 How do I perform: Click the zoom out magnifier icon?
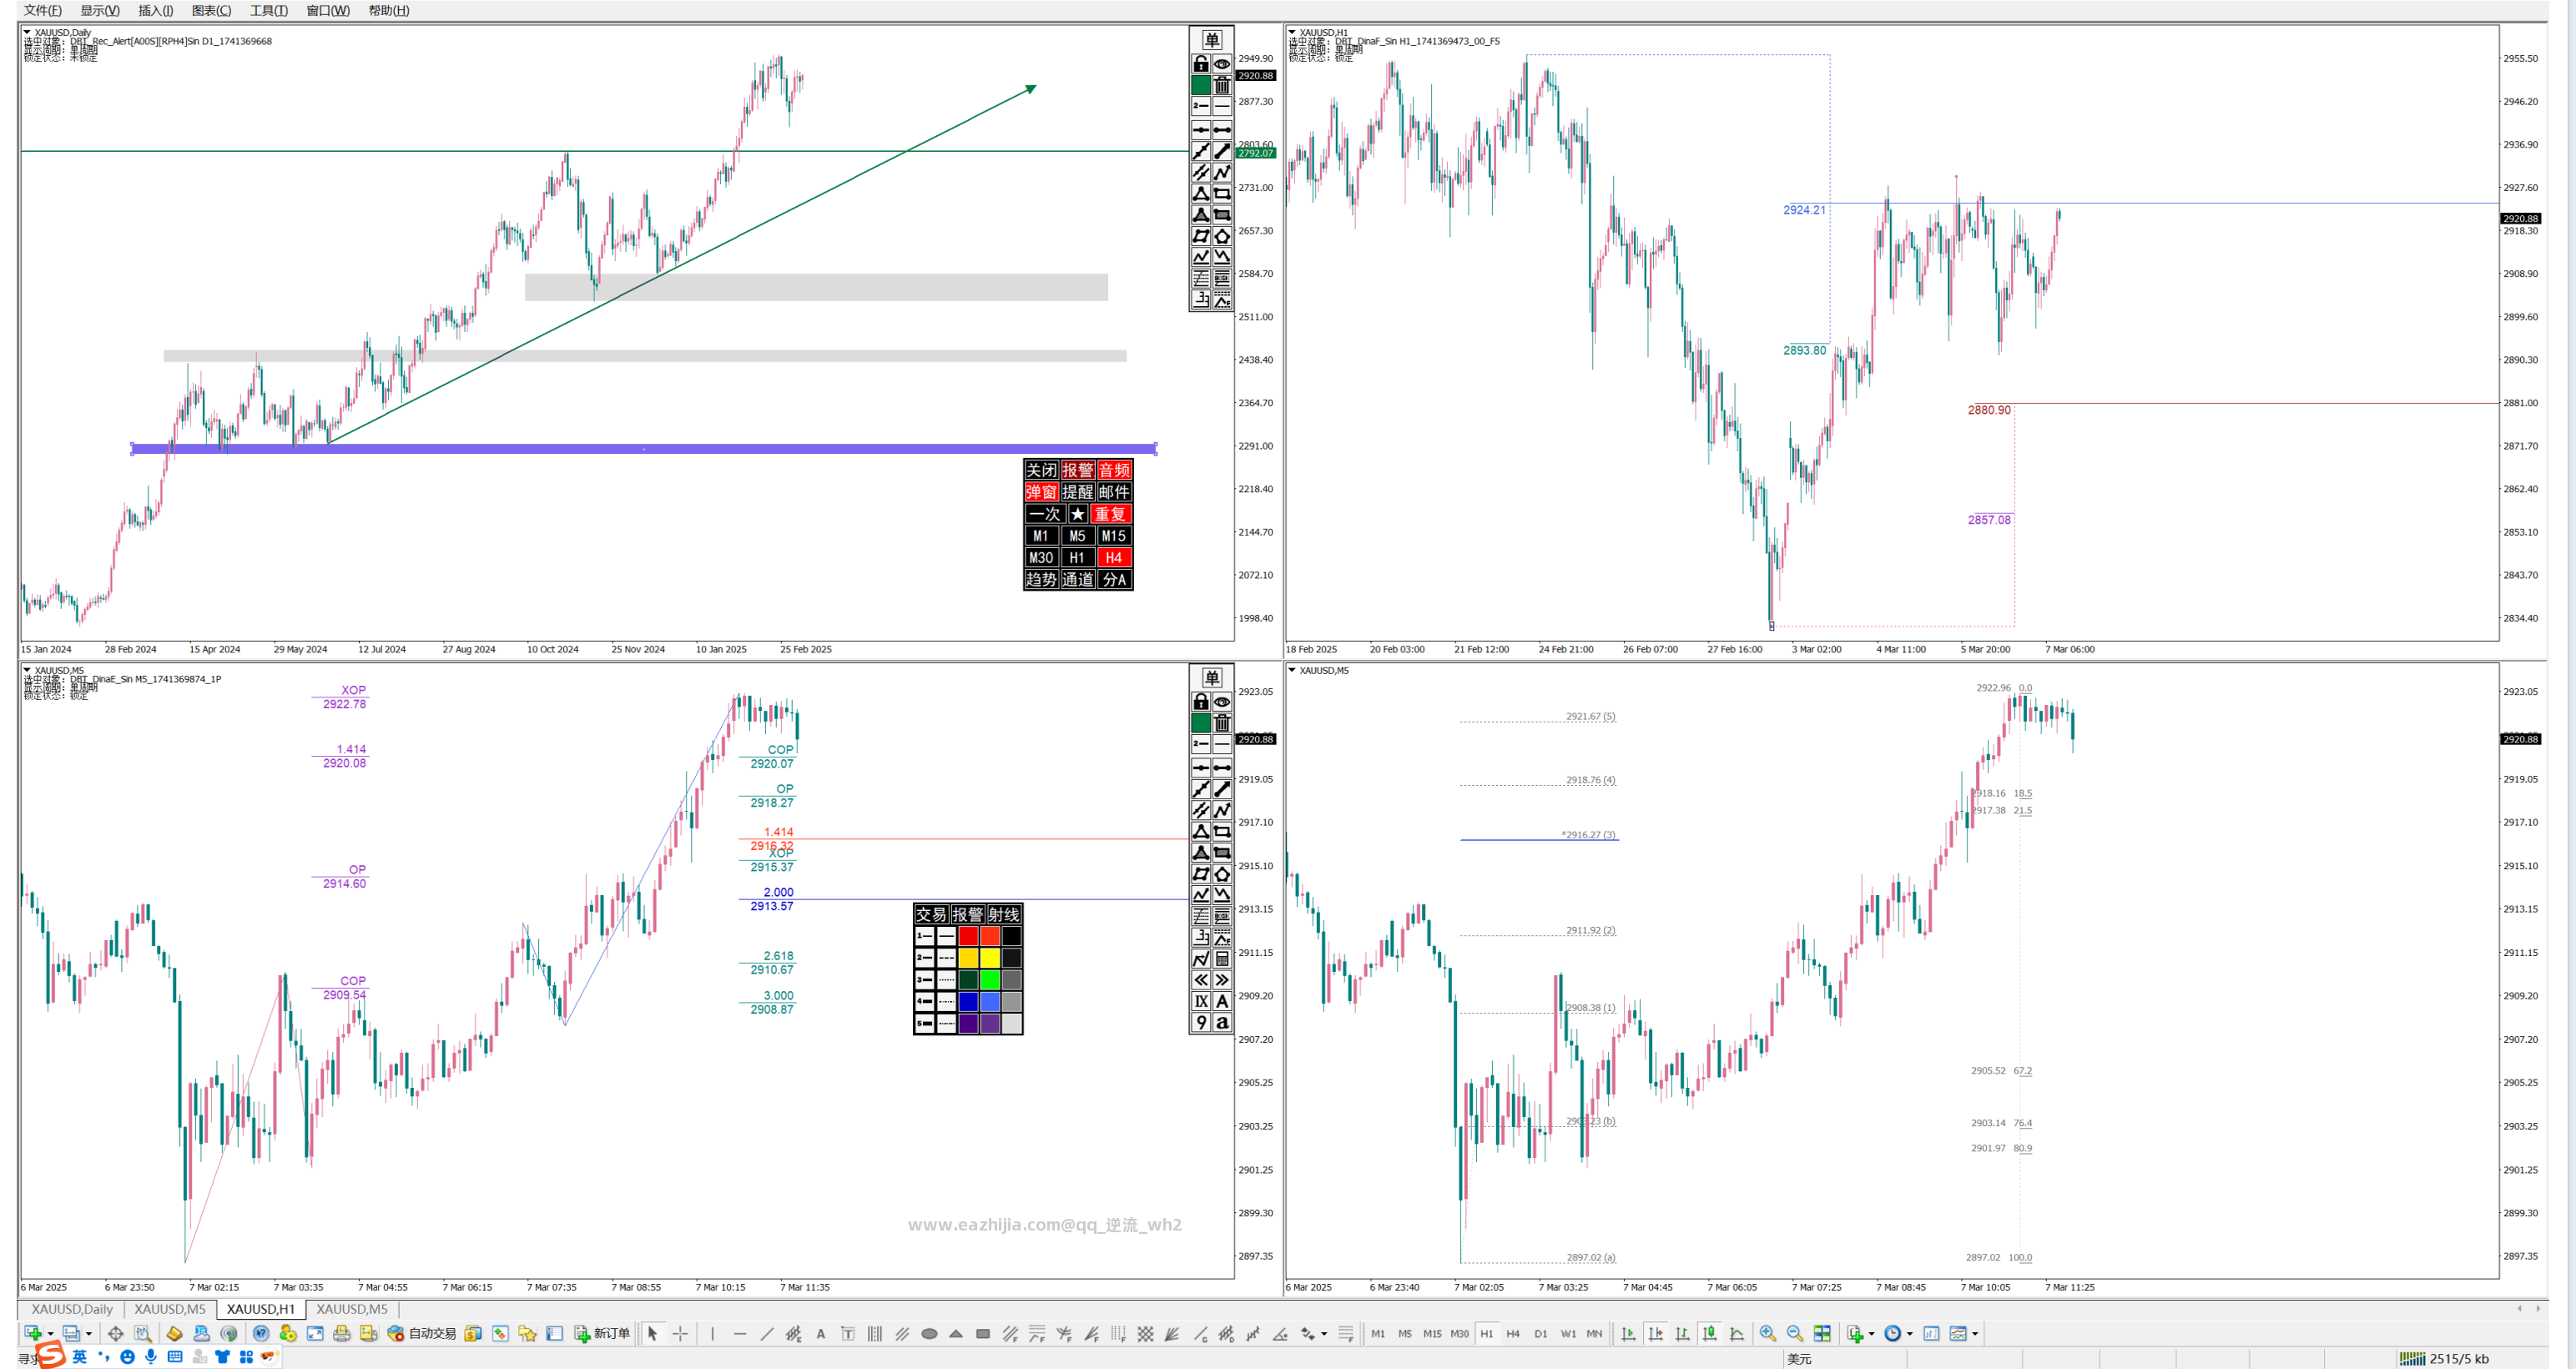click(1794, 1333)
